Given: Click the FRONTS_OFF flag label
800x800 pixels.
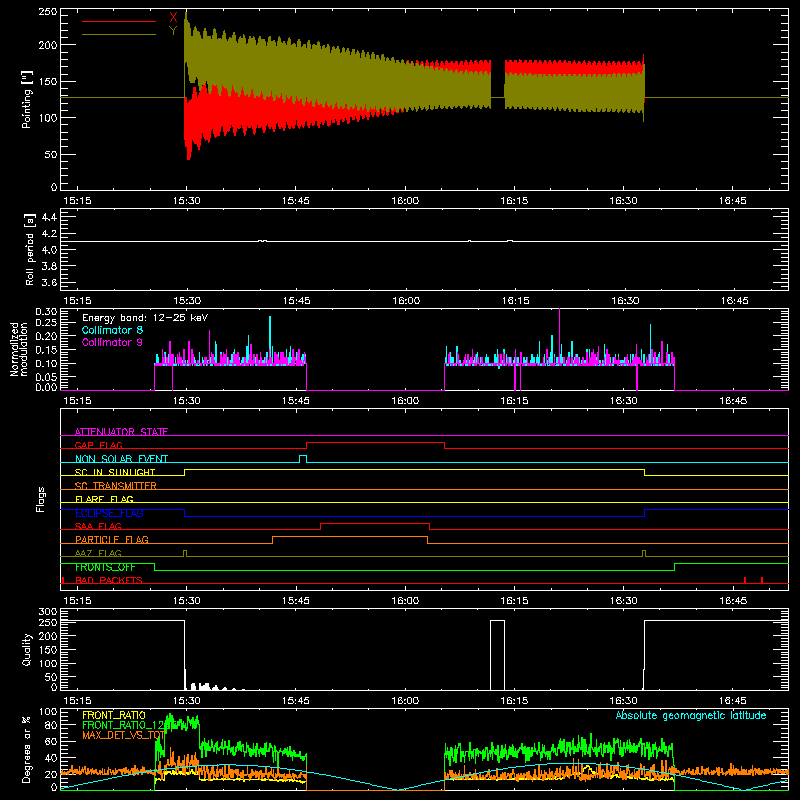Looking at the screenshot, I should tap(105, 567).
